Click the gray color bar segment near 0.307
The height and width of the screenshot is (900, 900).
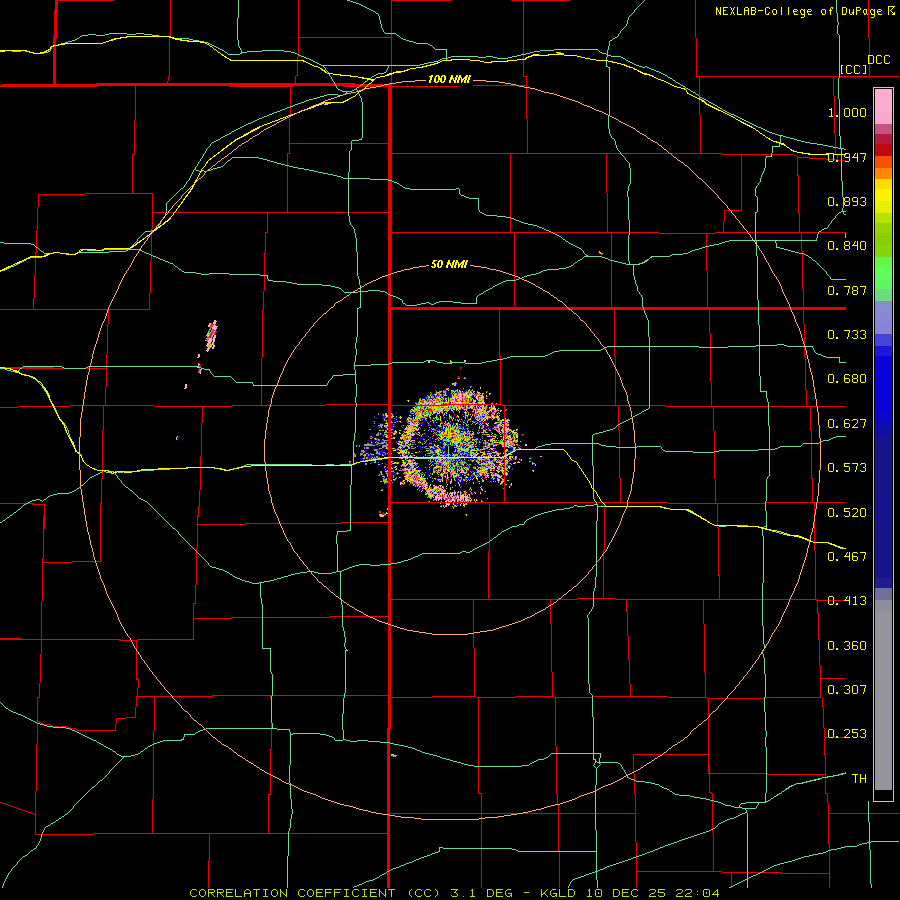[x=883, y=695]
